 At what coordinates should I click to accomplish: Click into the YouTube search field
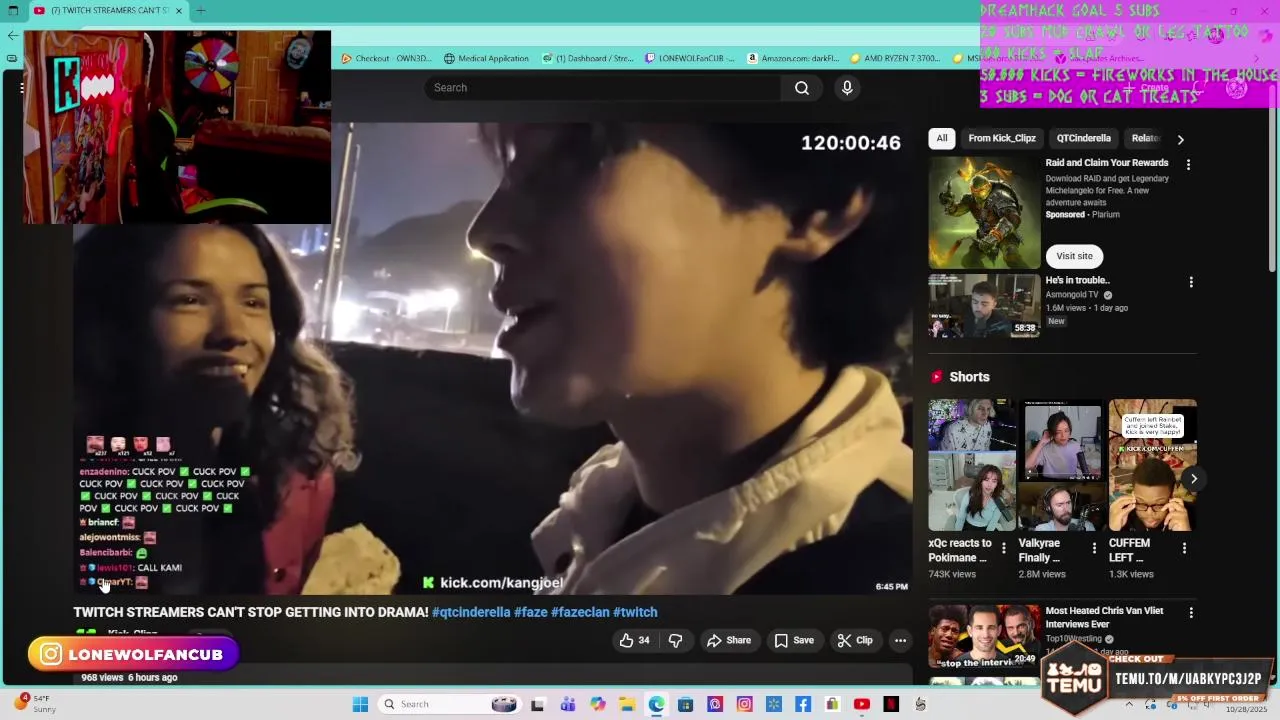[603, 88]
